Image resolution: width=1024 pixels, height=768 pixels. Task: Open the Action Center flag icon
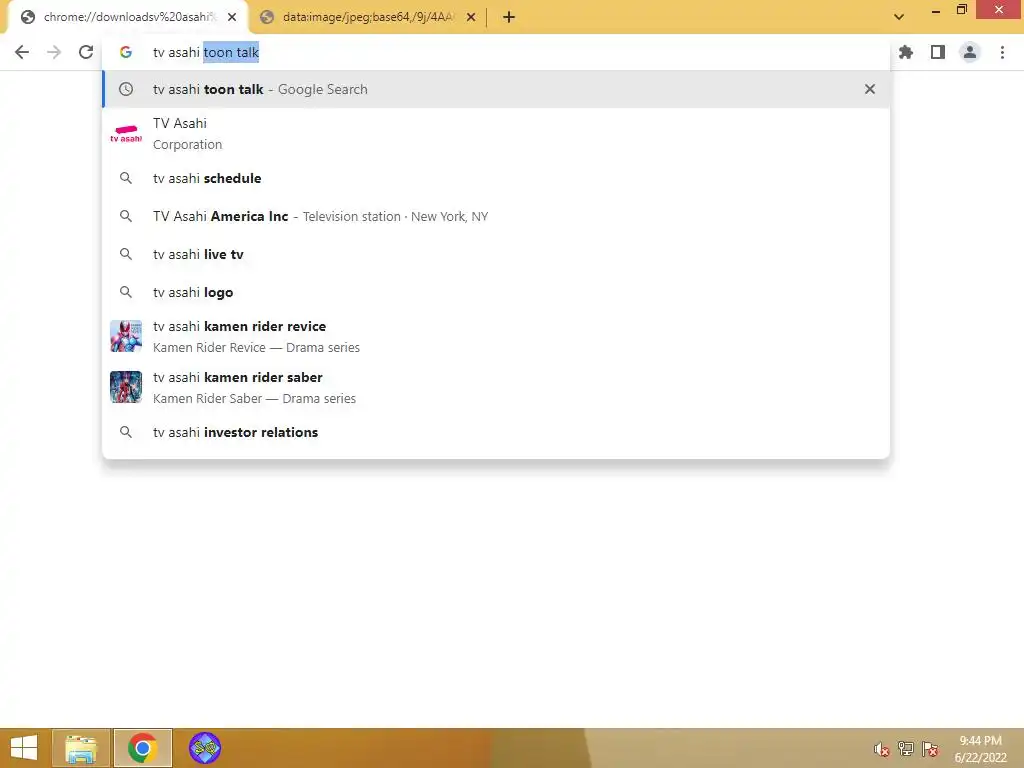pos(930,749)
